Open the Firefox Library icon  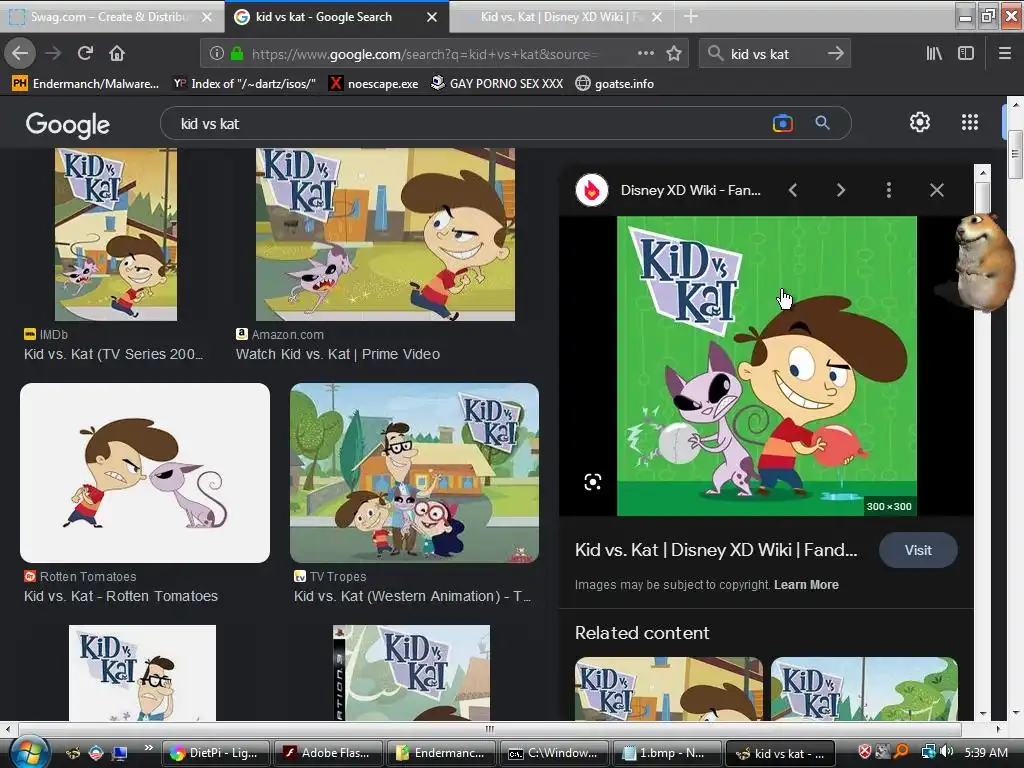(x=934, y=54)
